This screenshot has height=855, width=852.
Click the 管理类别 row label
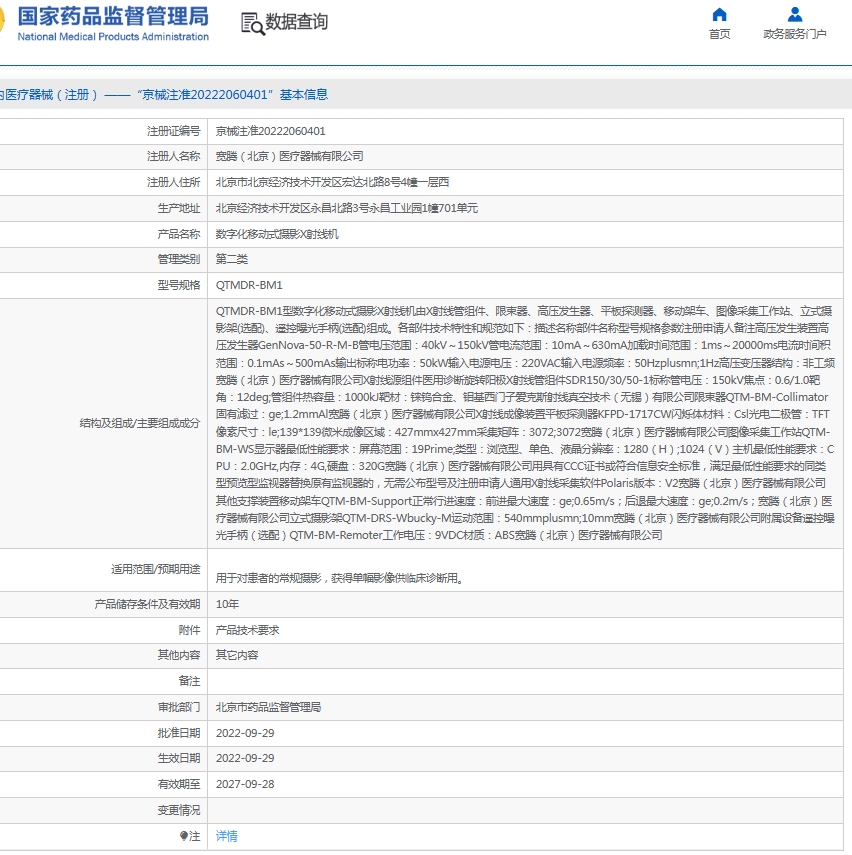point(179,259)
